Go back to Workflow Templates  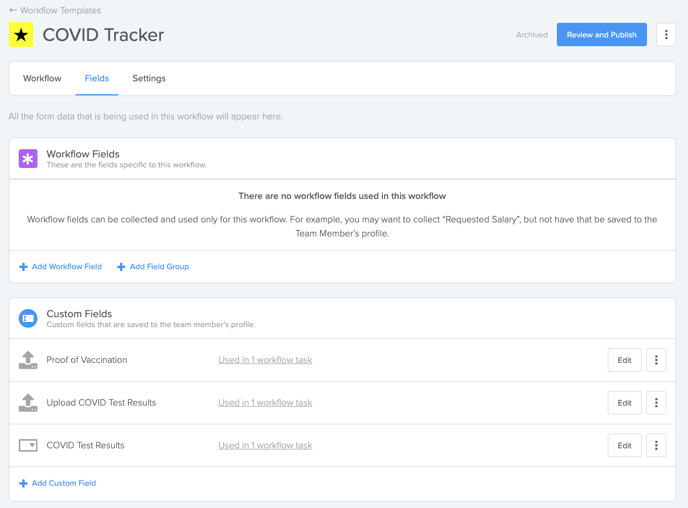click(55, 10)
